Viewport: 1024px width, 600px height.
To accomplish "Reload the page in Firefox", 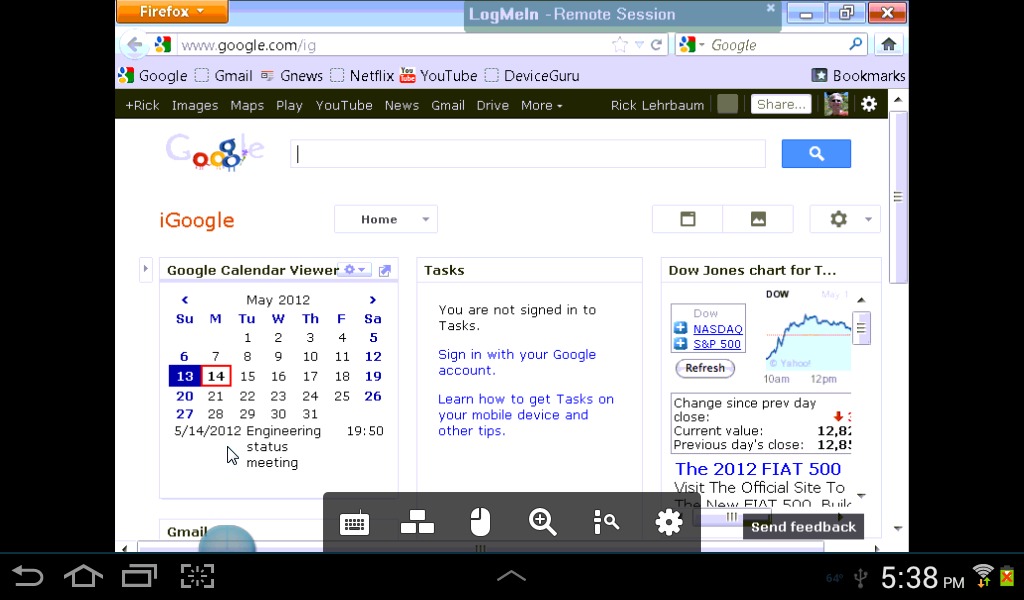I will (x=656, y=44).
